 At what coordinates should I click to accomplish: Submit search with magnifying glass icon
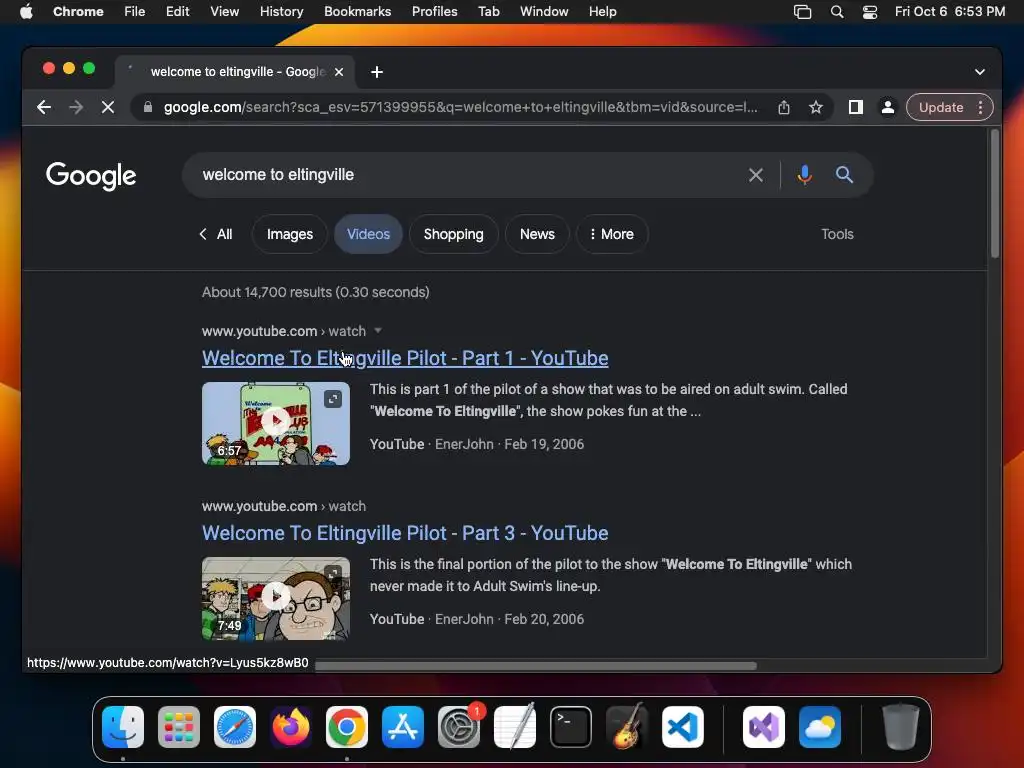tap(844, 174)
